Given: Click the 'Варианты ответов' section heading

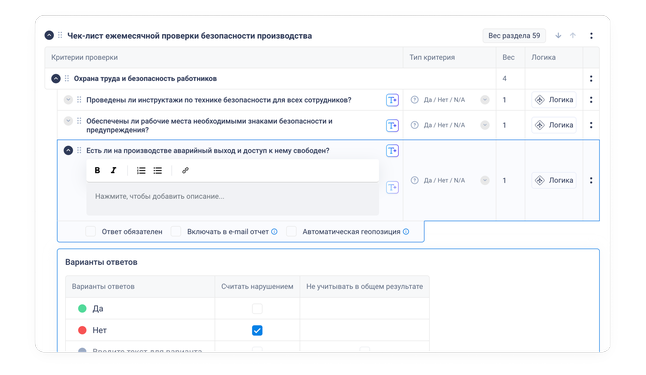Looking at the screenshot, I should (101, 262).
